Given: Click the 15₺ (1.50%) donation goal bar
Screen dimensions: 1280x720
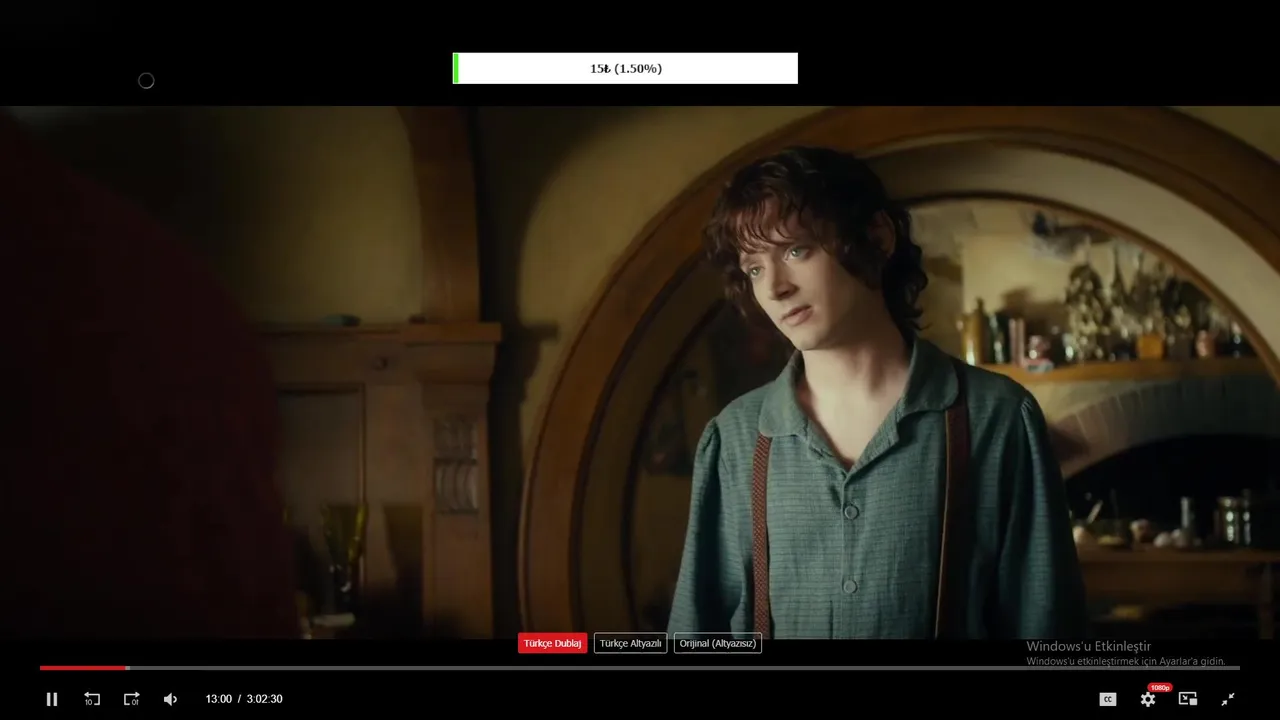Looking at the screenshot, I should coord(625,68).
